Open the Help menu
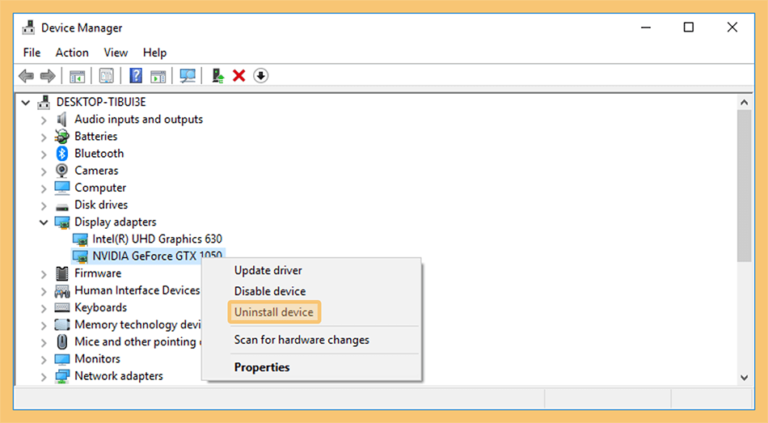768x423 pixels. (155, 52)
